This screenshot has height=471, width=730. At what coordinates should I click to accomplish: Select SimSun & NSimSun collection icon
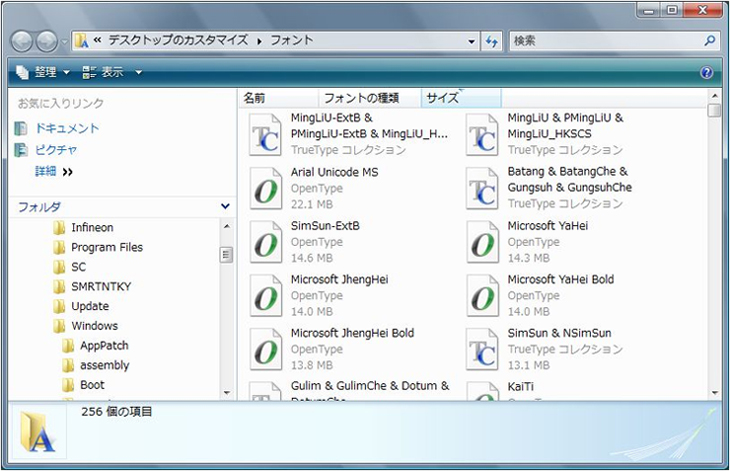(482, 349)
